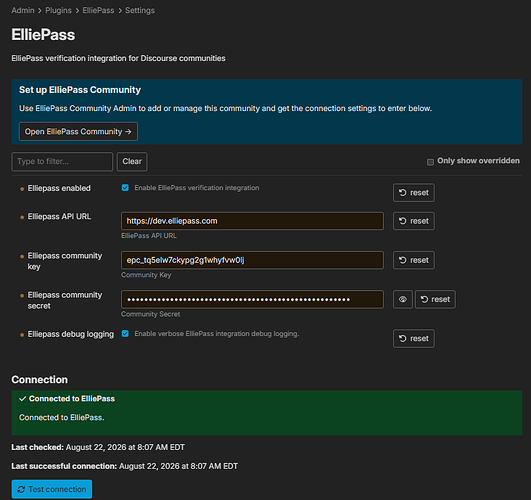This screenshot has width=531, height=500.
Task: Reset the Elliepass debug logging setting
Action: click(413, 338)
